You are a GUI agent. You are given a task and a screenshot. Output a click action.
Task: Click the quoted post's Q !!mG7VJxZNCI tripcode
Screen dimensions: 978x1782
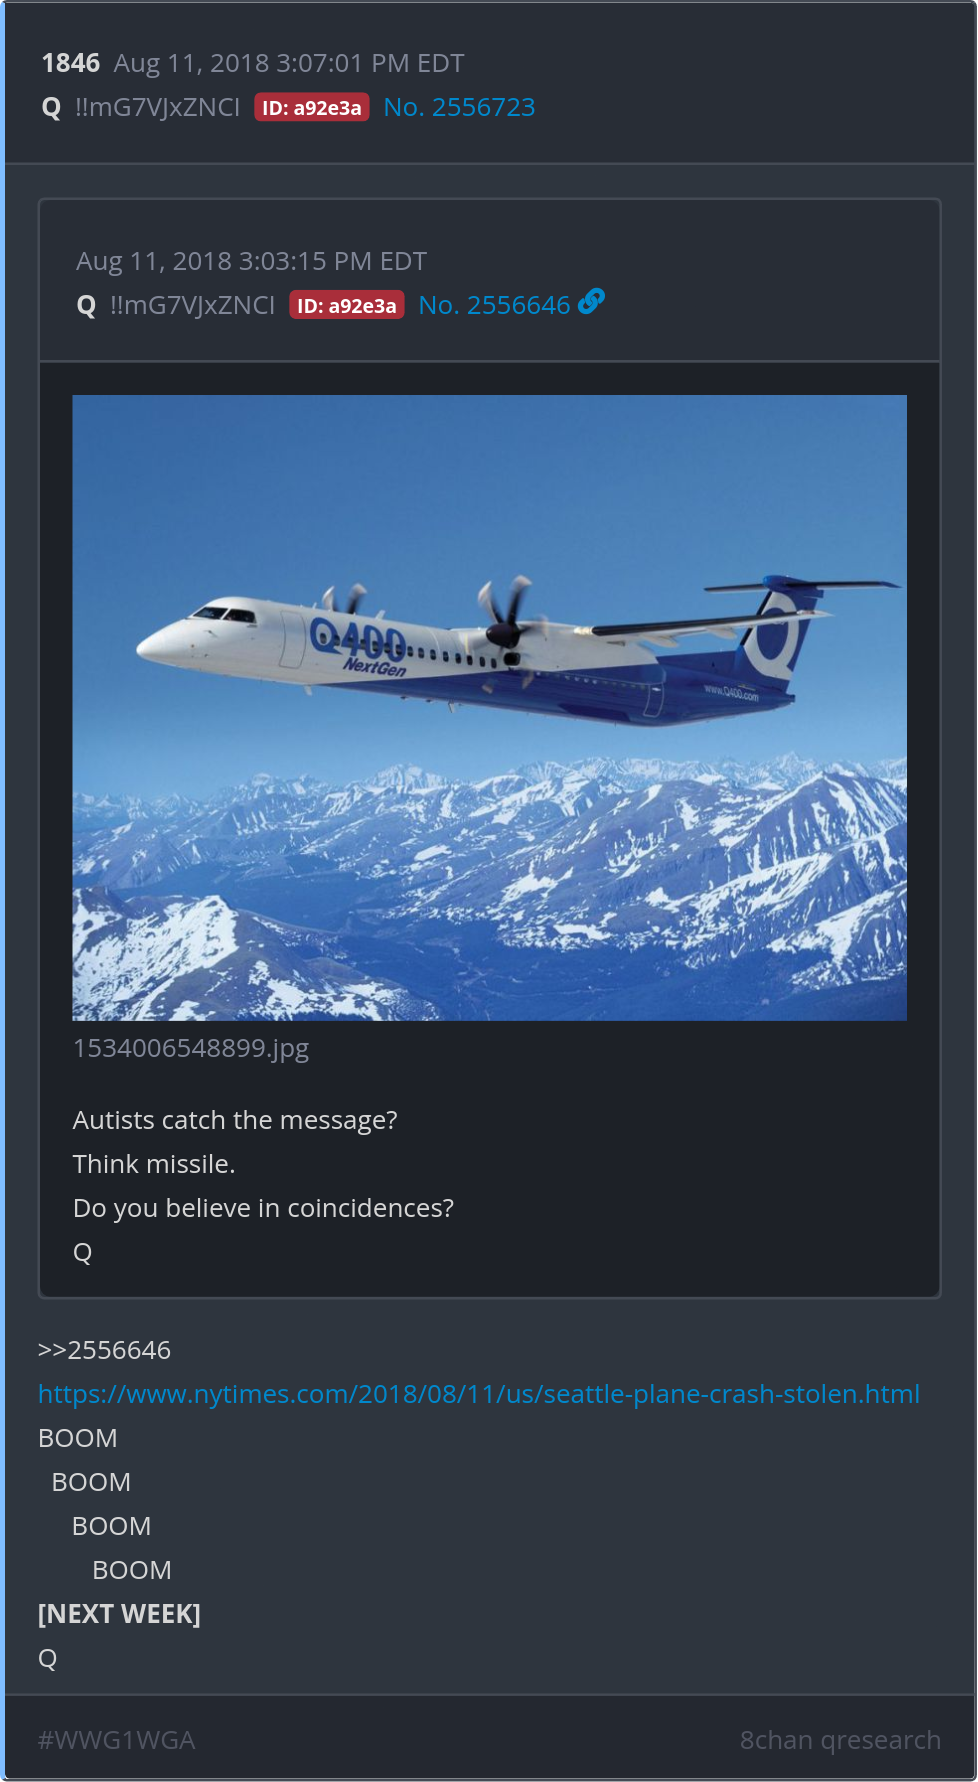coord(176,305)
